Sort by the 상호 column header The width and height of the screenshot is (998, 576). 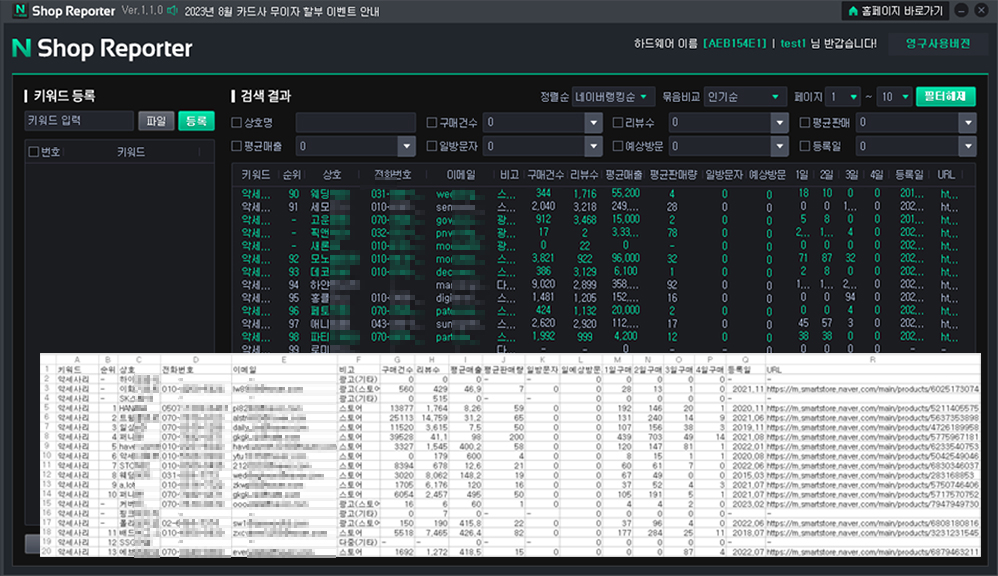332,174
